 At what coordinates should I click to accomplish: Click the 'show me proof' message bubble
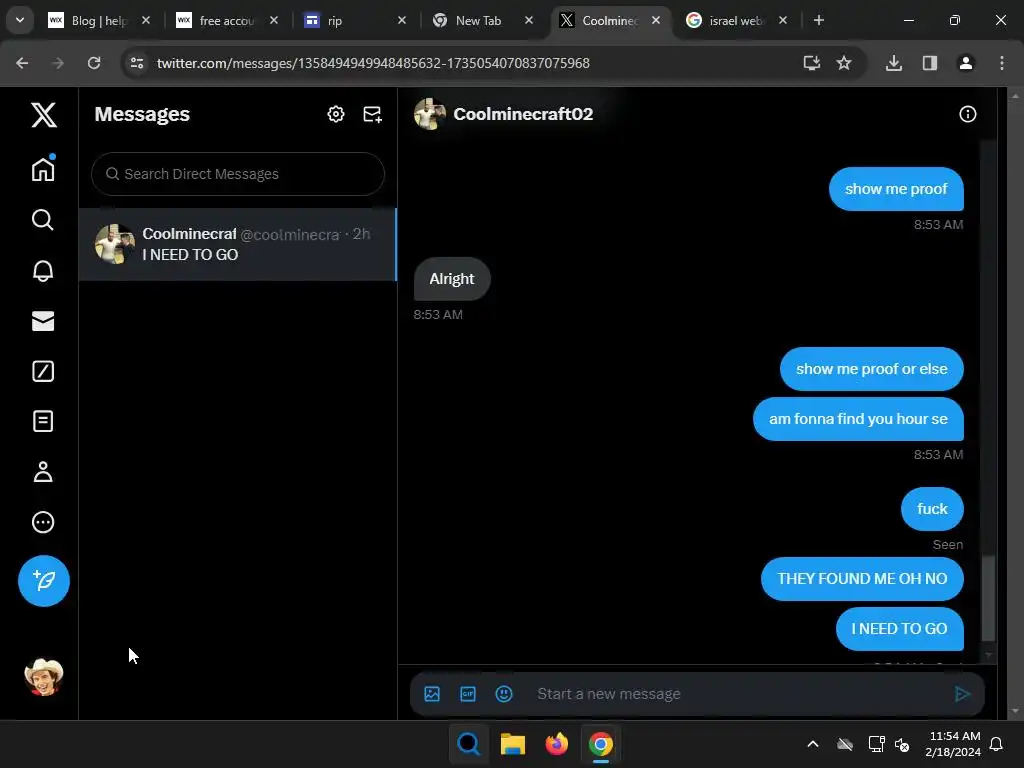(x=896, y=189)
